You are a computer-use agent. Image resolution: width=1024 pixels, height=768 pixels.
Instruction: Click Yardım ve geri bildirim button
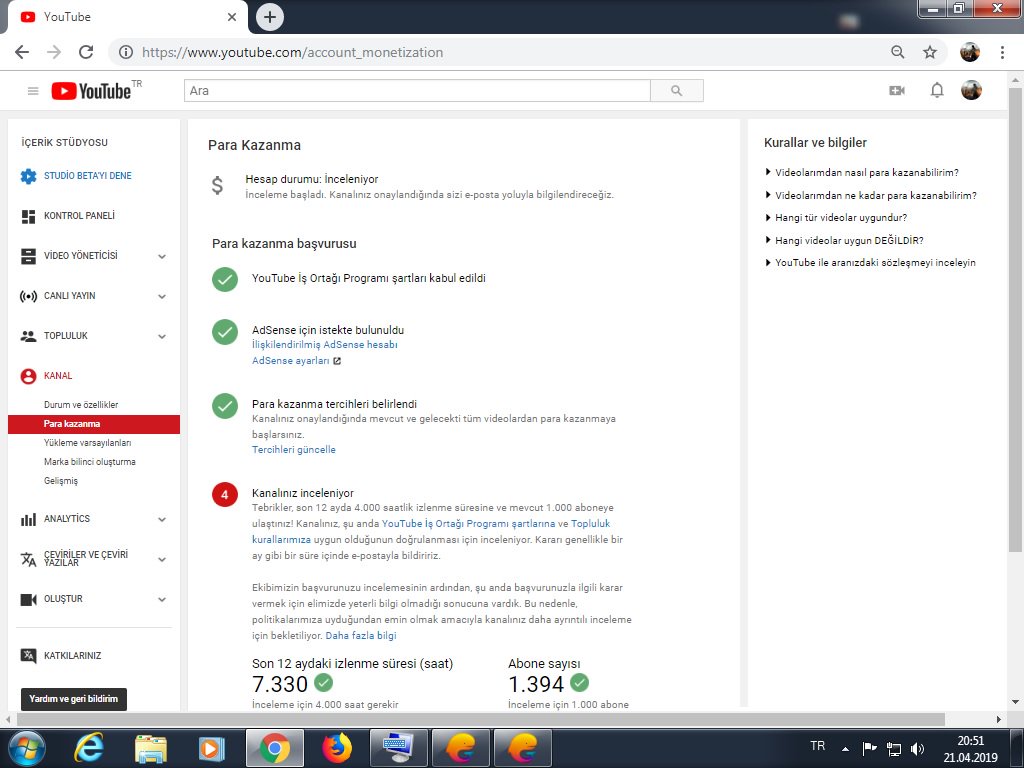point(74,699)
